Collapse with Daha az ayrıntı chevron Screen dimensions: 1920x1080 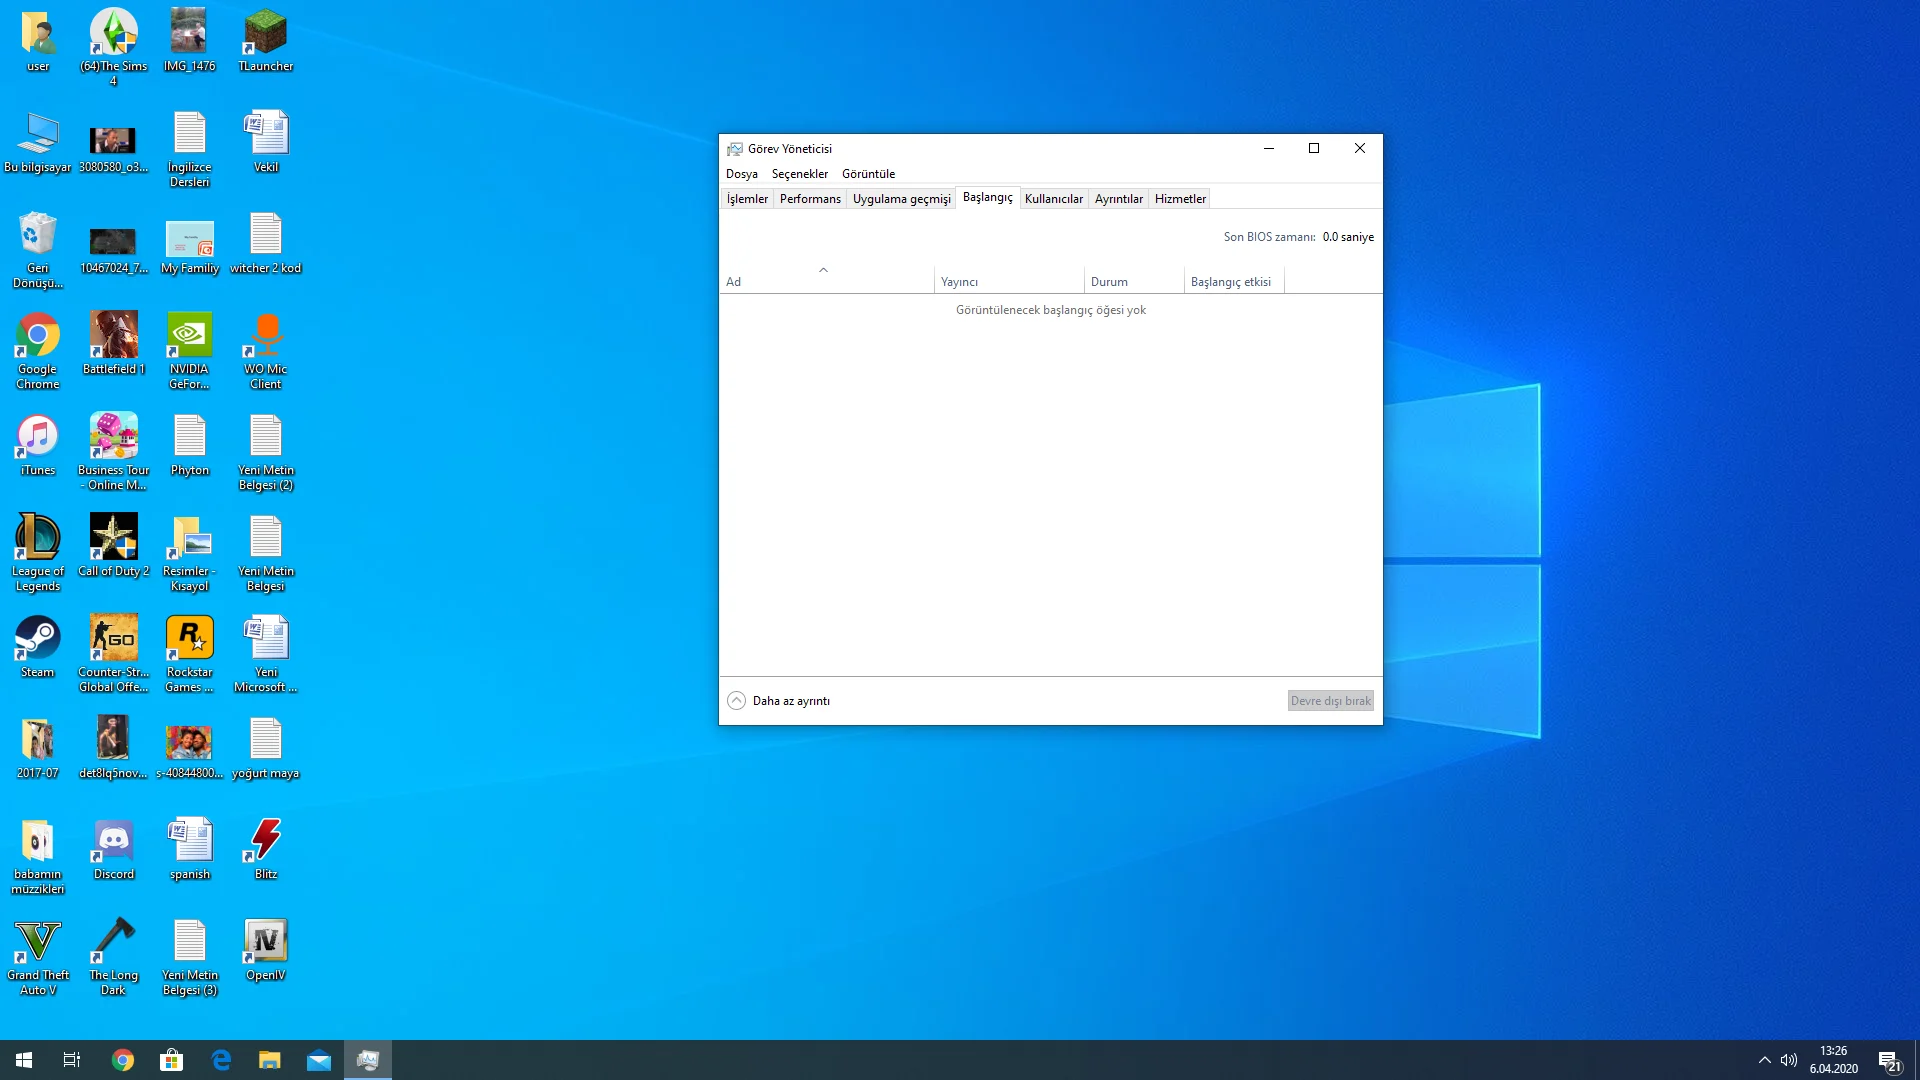point(737,701)
